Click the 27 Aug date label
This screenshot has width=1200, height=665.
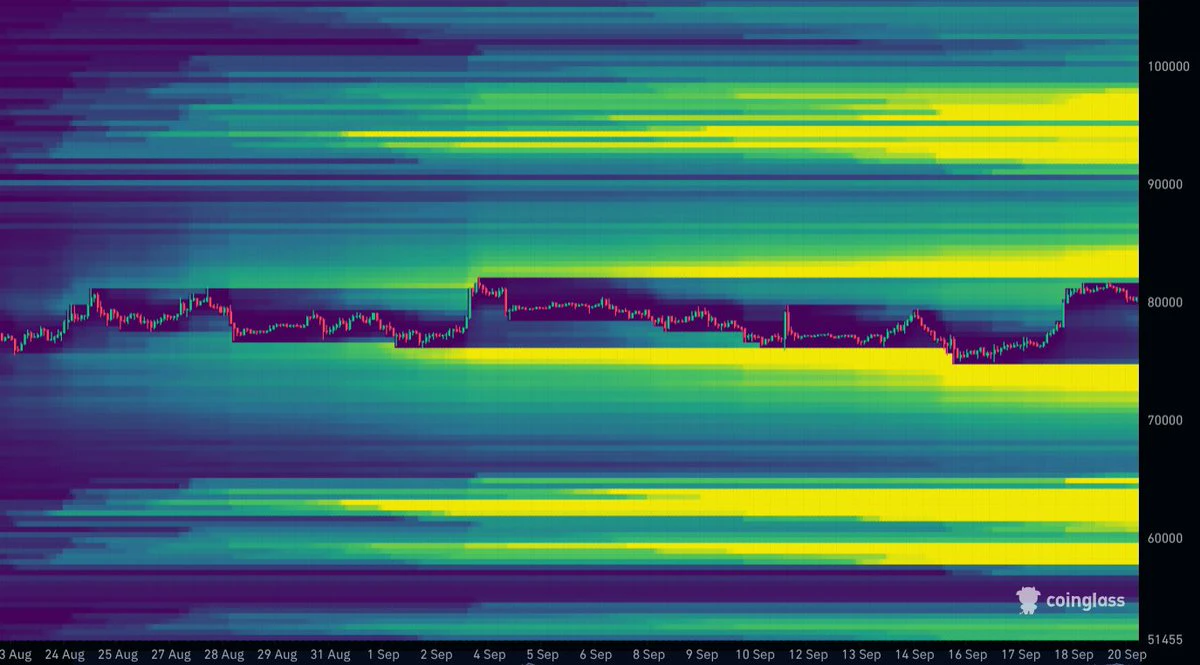tap(171, 655)
